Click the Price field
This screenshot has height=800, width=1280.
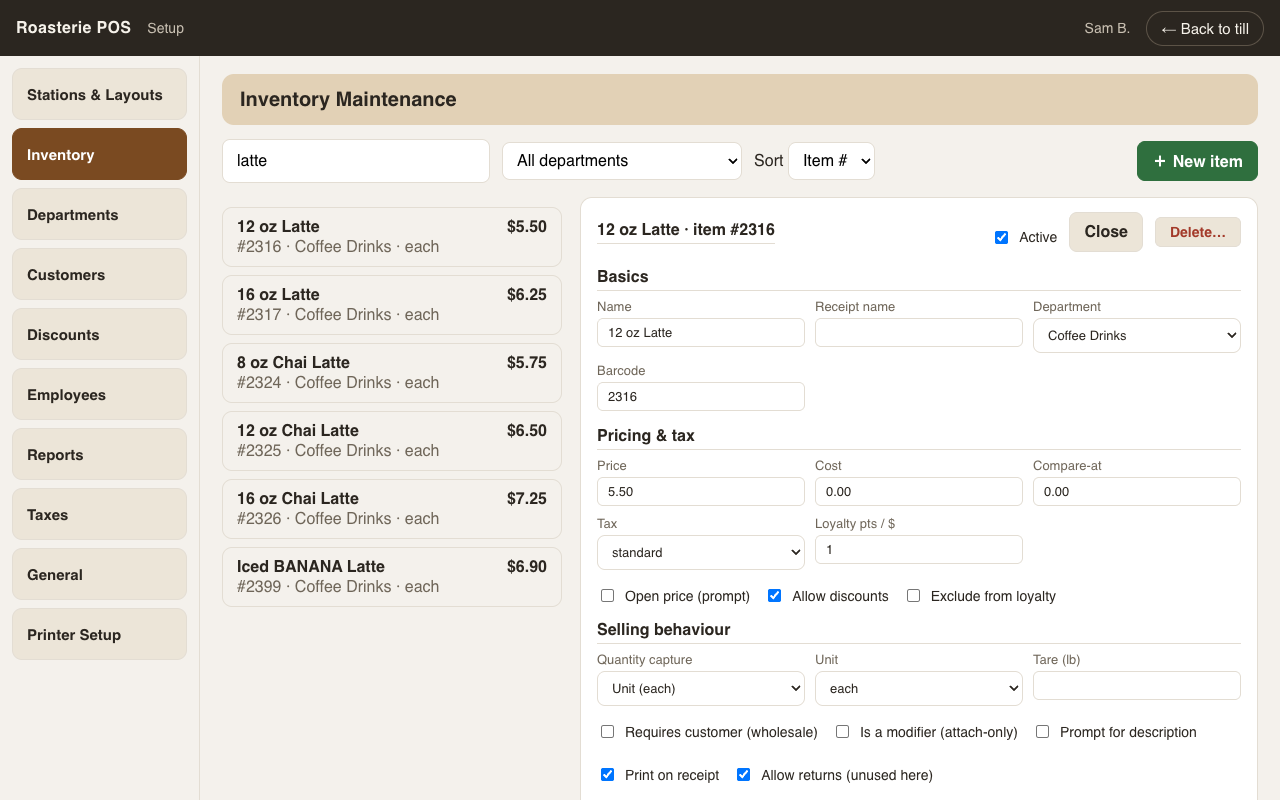[701, 492]
